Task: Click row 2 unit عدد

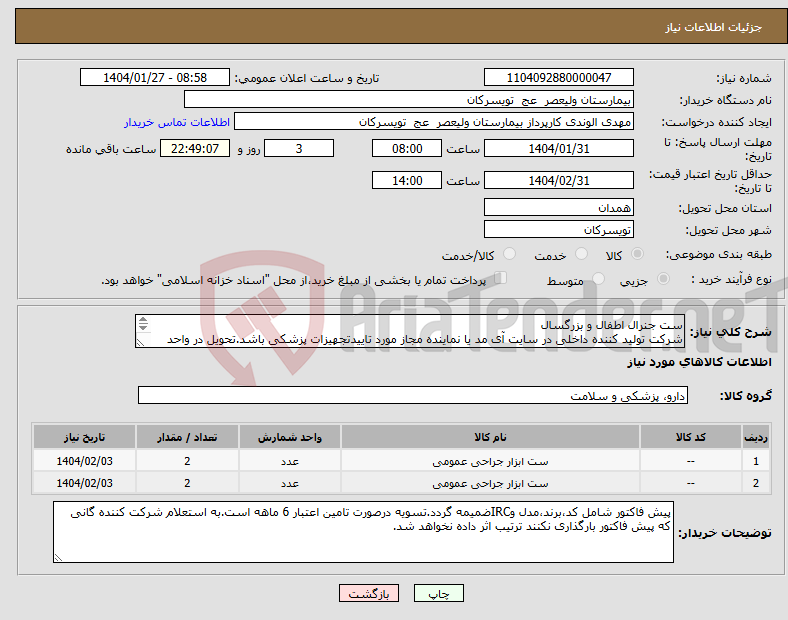Action: coord(290,483)
